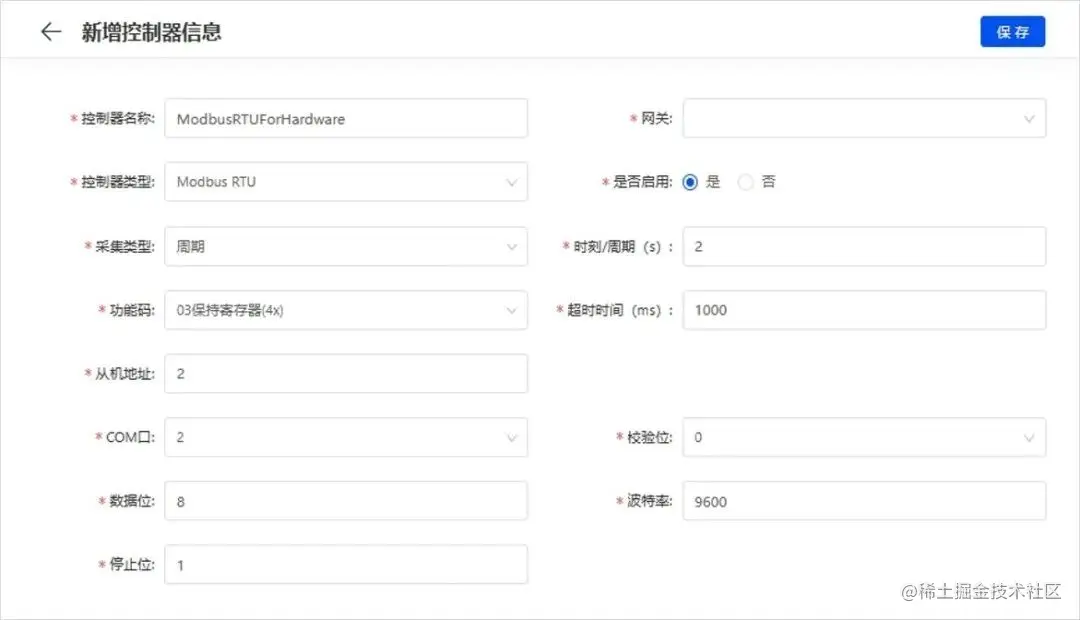Click the 功能码 dropdown arrow icon
This screenshot has height=620, width=1080.
pos(511,310)
